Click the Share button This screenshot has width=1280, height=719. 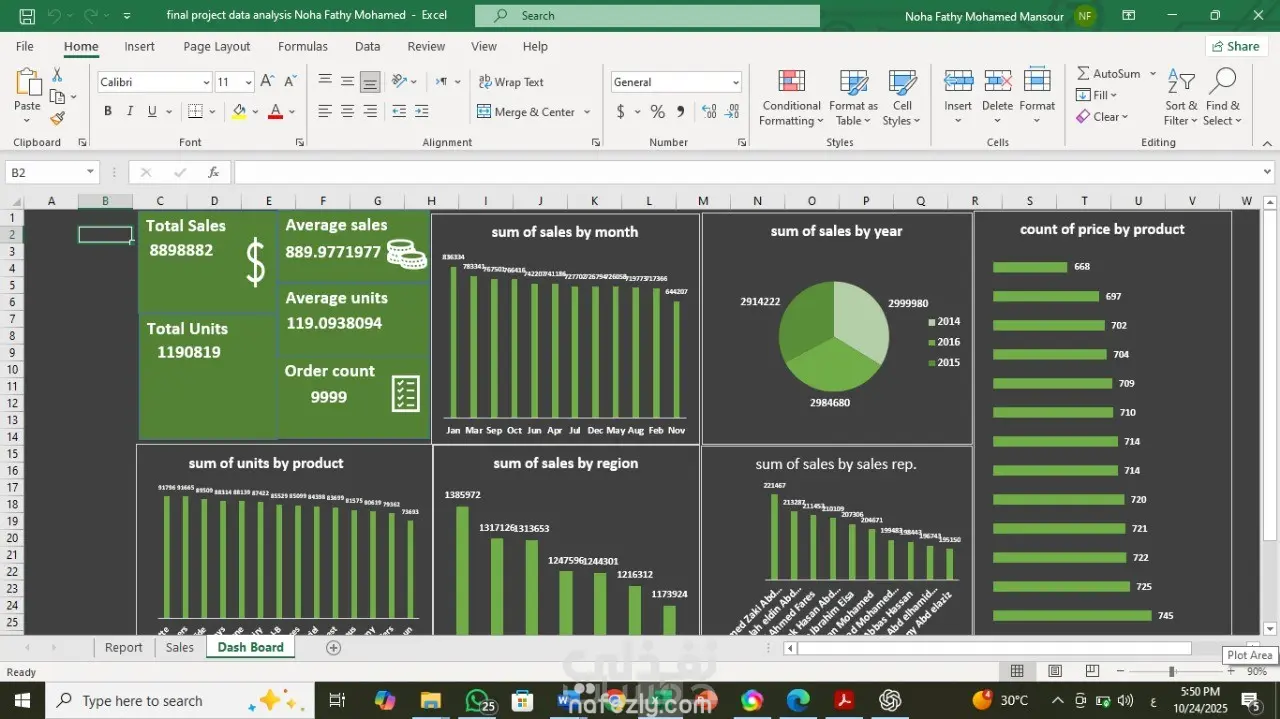pyautogui.click(x=1236, y=46)
